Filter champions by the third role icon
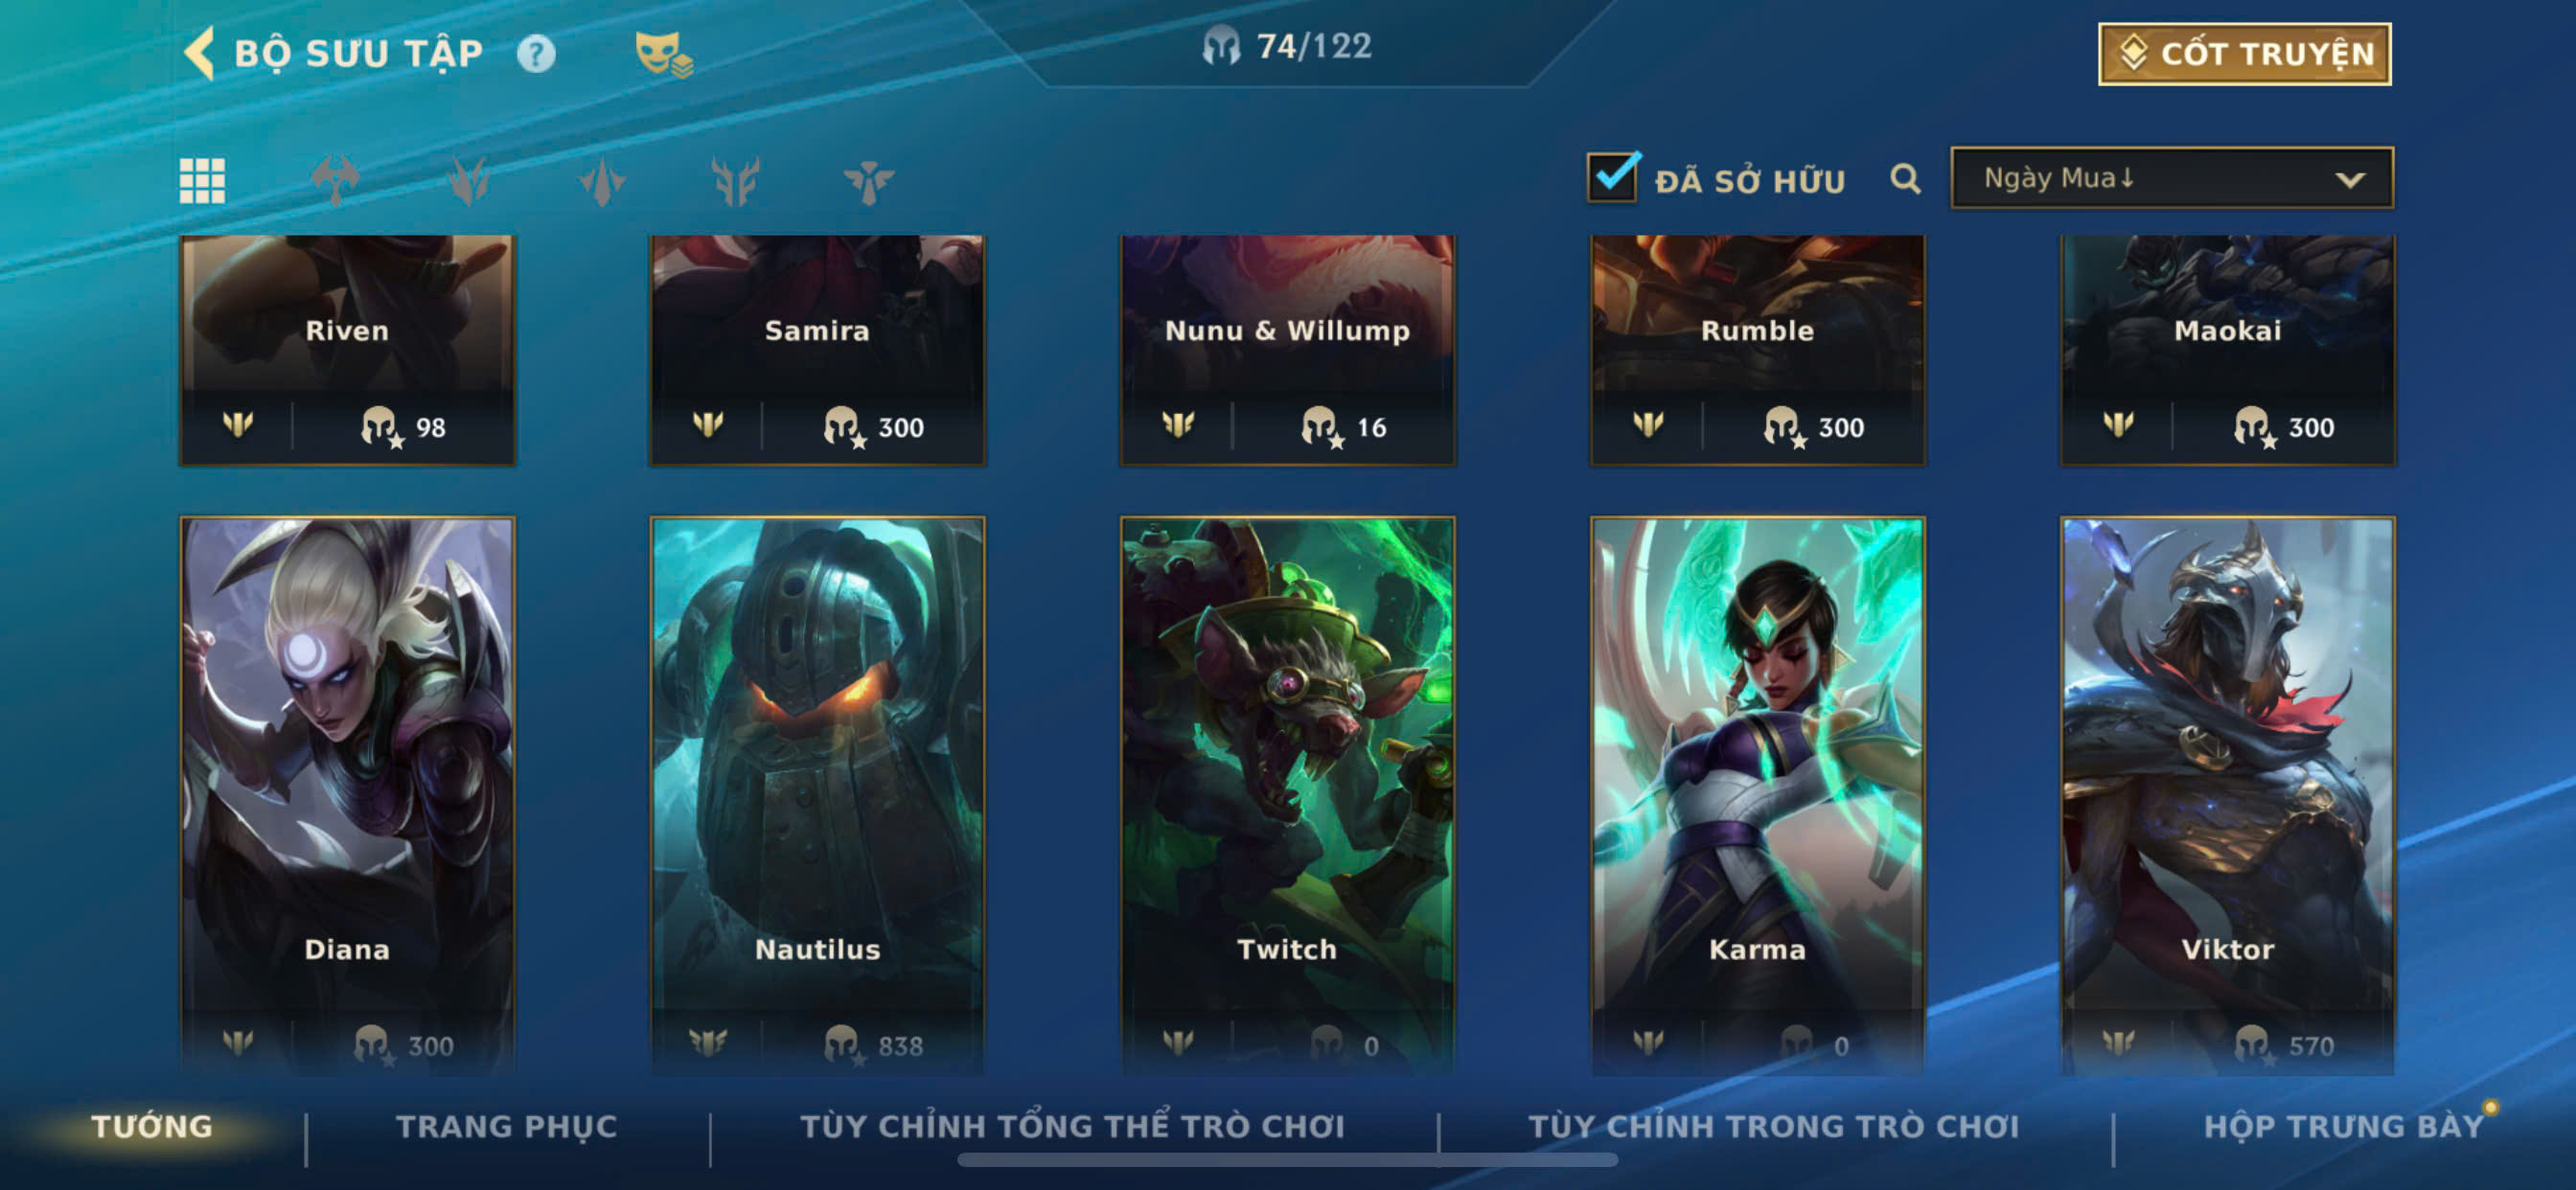 point(602,181)
